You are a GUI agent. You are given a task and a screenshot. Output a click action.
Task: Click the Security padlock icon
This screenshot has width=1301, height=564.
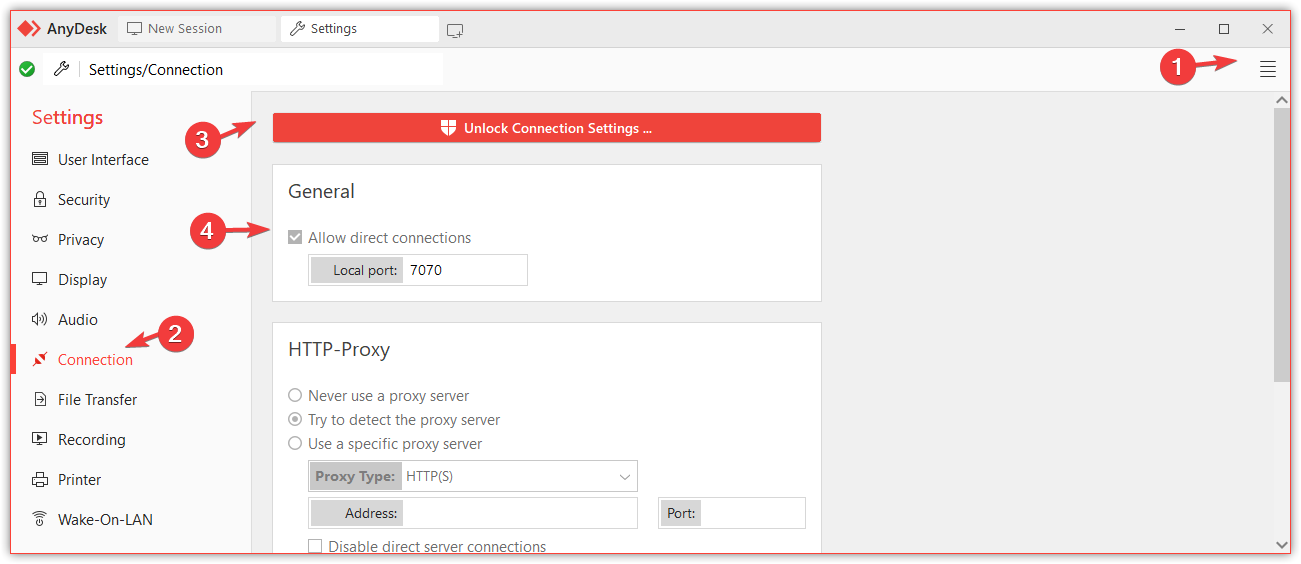pyautogui.click(x=40, y=199)
